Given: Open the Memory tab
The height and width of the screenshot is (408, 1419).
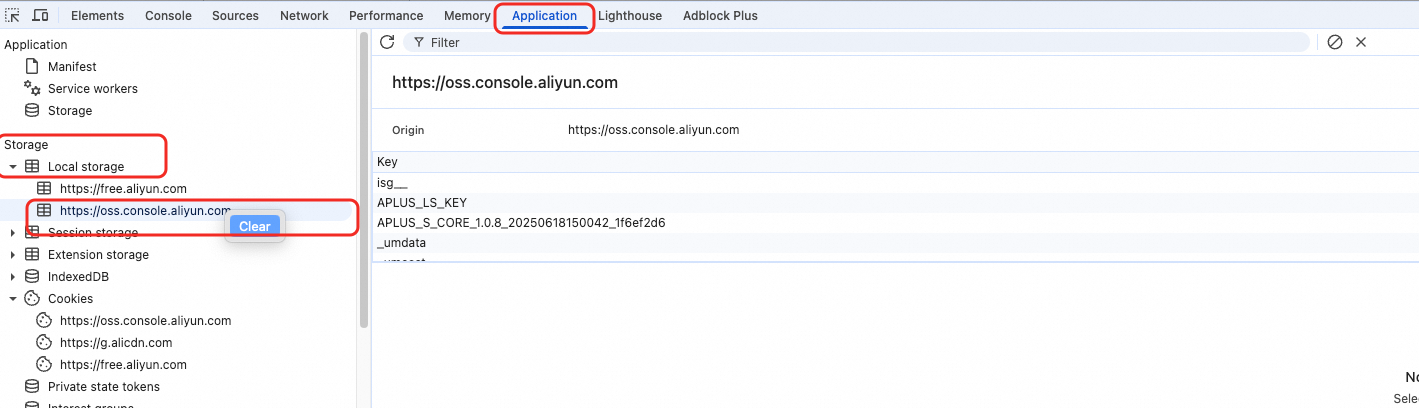Looking at the screenshot, I should point(467,16).
